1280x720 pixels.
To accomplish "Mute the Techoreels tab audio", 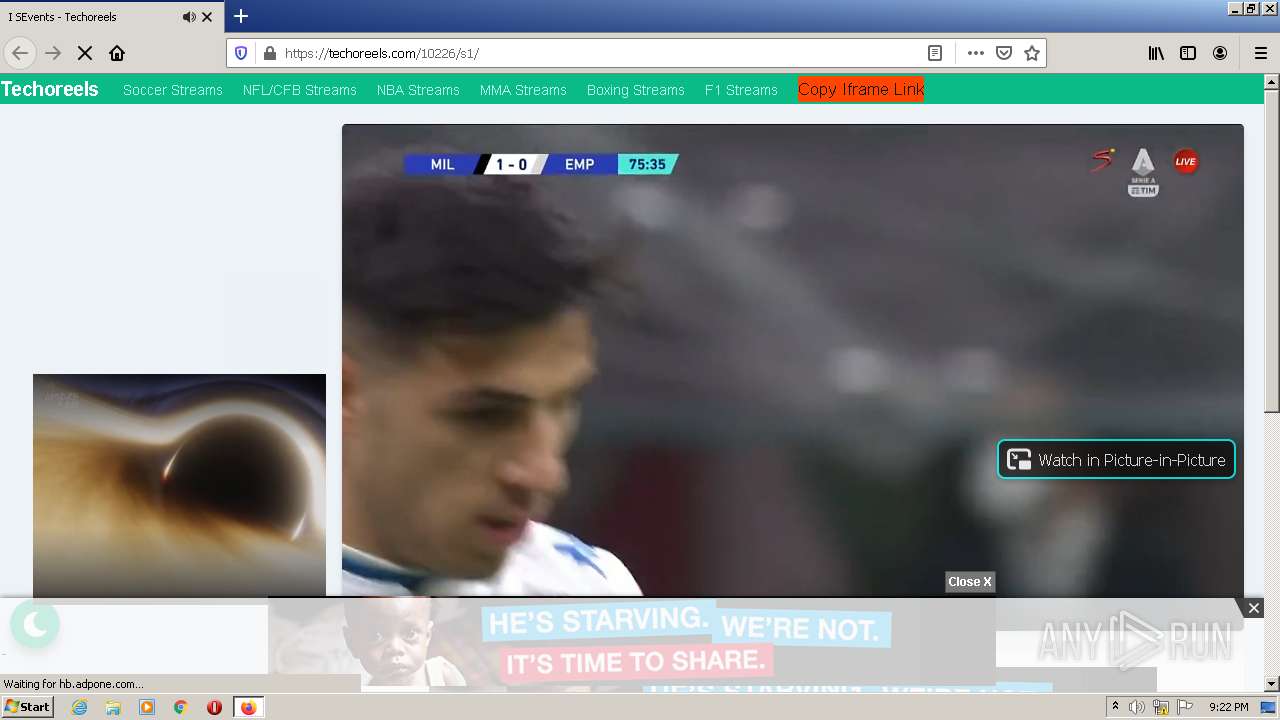I will click(x=189, y=17).
